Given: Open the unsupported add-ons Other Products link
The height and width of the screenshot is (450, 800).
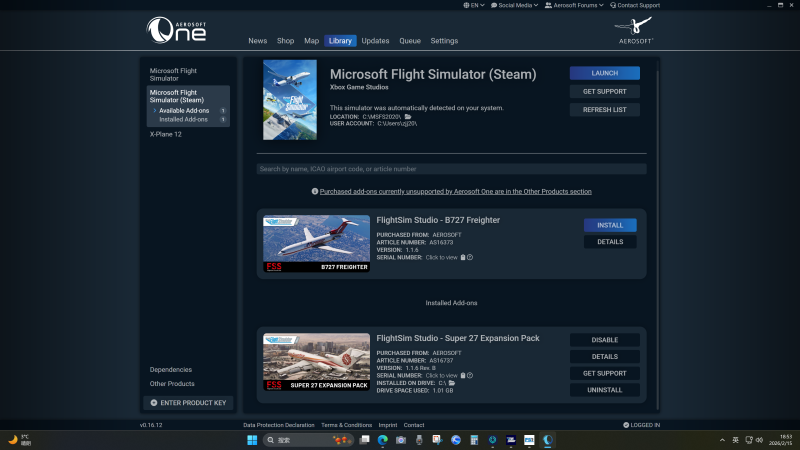Looking at the screenshot, I should coord(456,191).
